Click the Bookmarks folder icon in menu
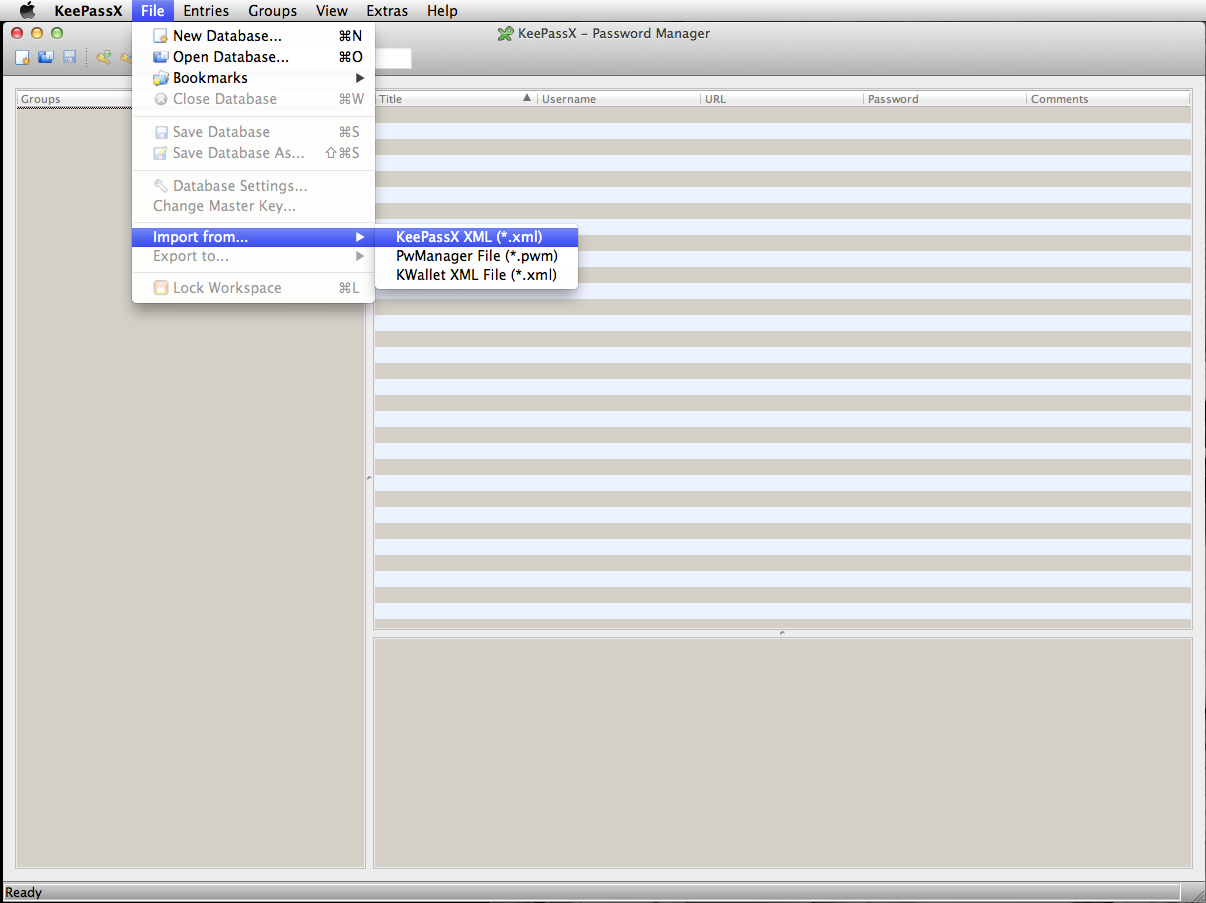Screen dimensions: 1206x903 click(160, 78)
